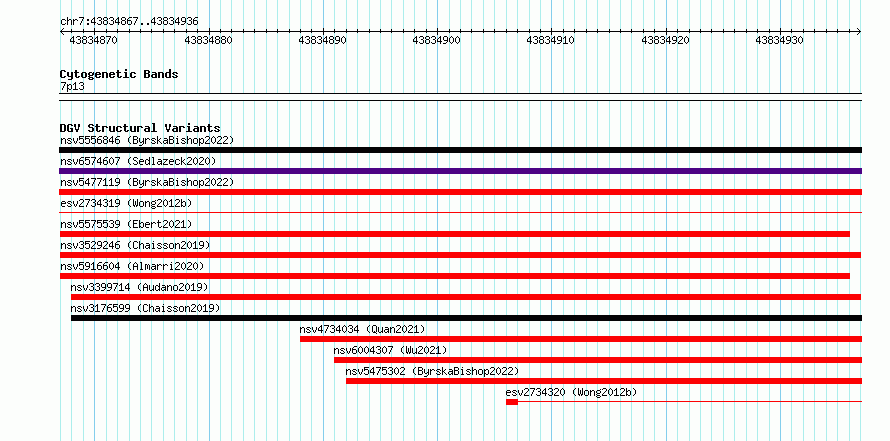890x441 pixels.
Task: Select the red nsv4734034 variant bar
Action: pyautogui.click(x=581, y=339)
